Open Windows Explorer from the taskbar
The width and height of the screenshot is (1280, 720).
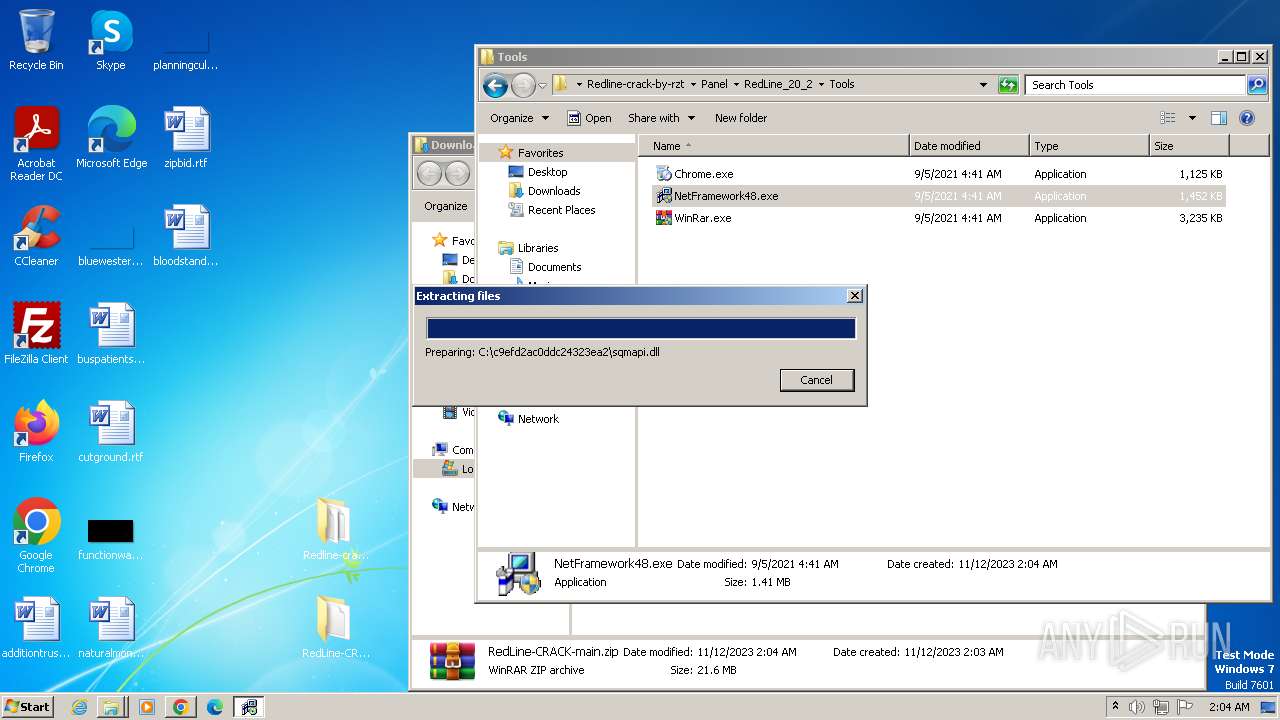(111, 707)
